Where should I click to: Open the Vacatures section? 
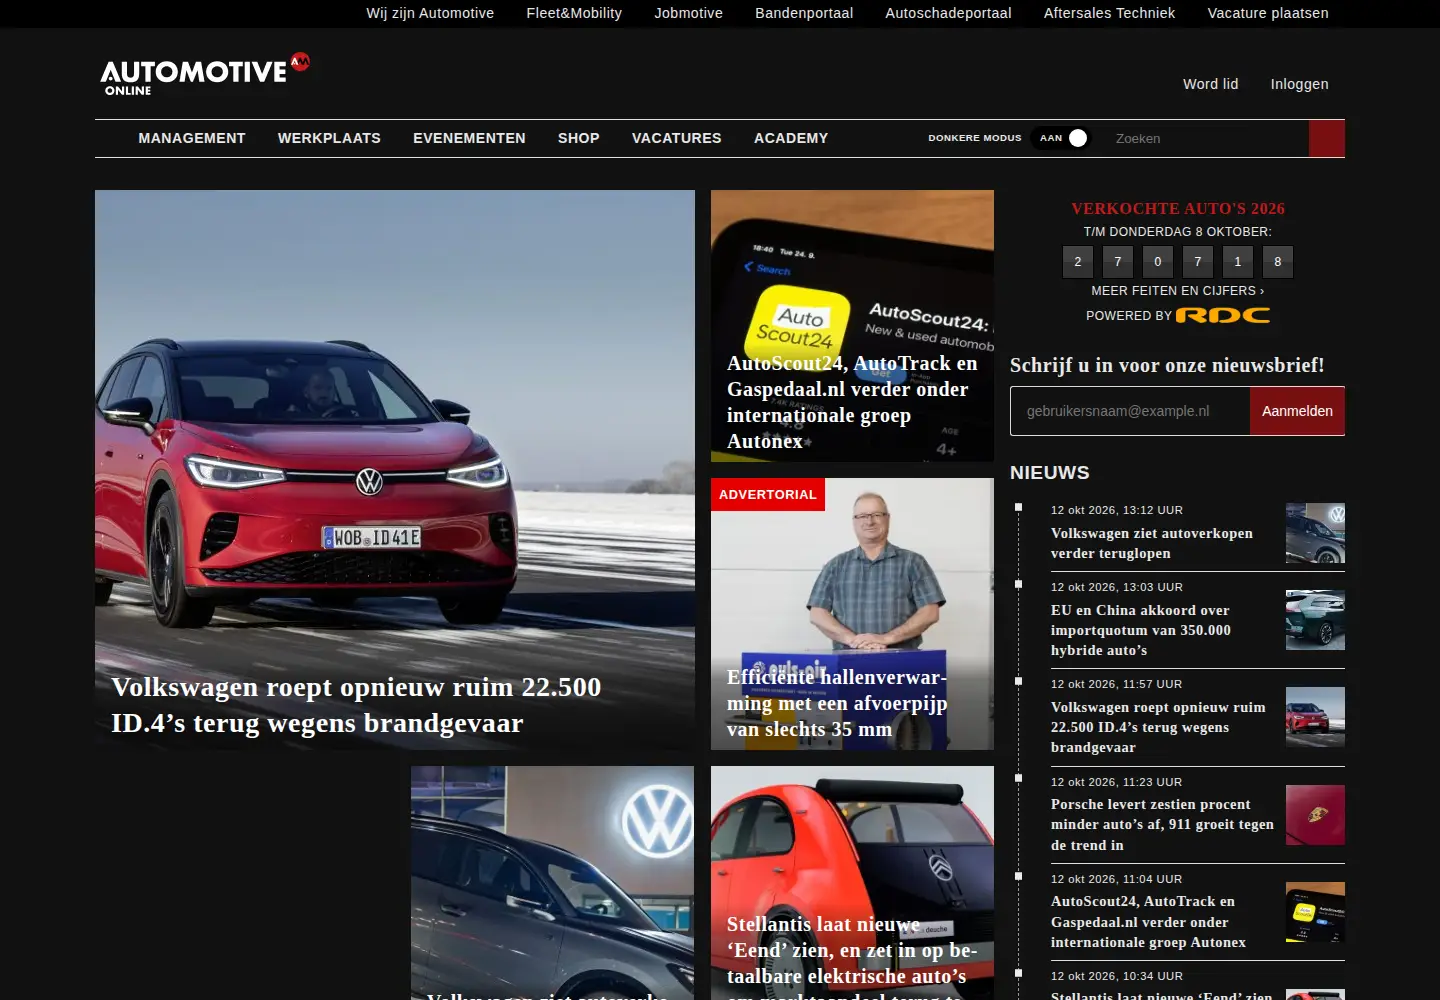click(677, 138)
